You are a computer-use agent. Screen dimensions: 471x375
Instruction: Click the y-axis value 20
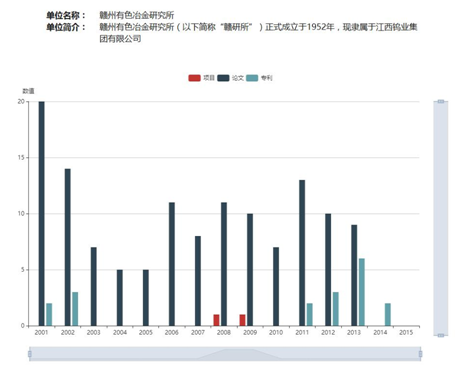tap(21, 102)
